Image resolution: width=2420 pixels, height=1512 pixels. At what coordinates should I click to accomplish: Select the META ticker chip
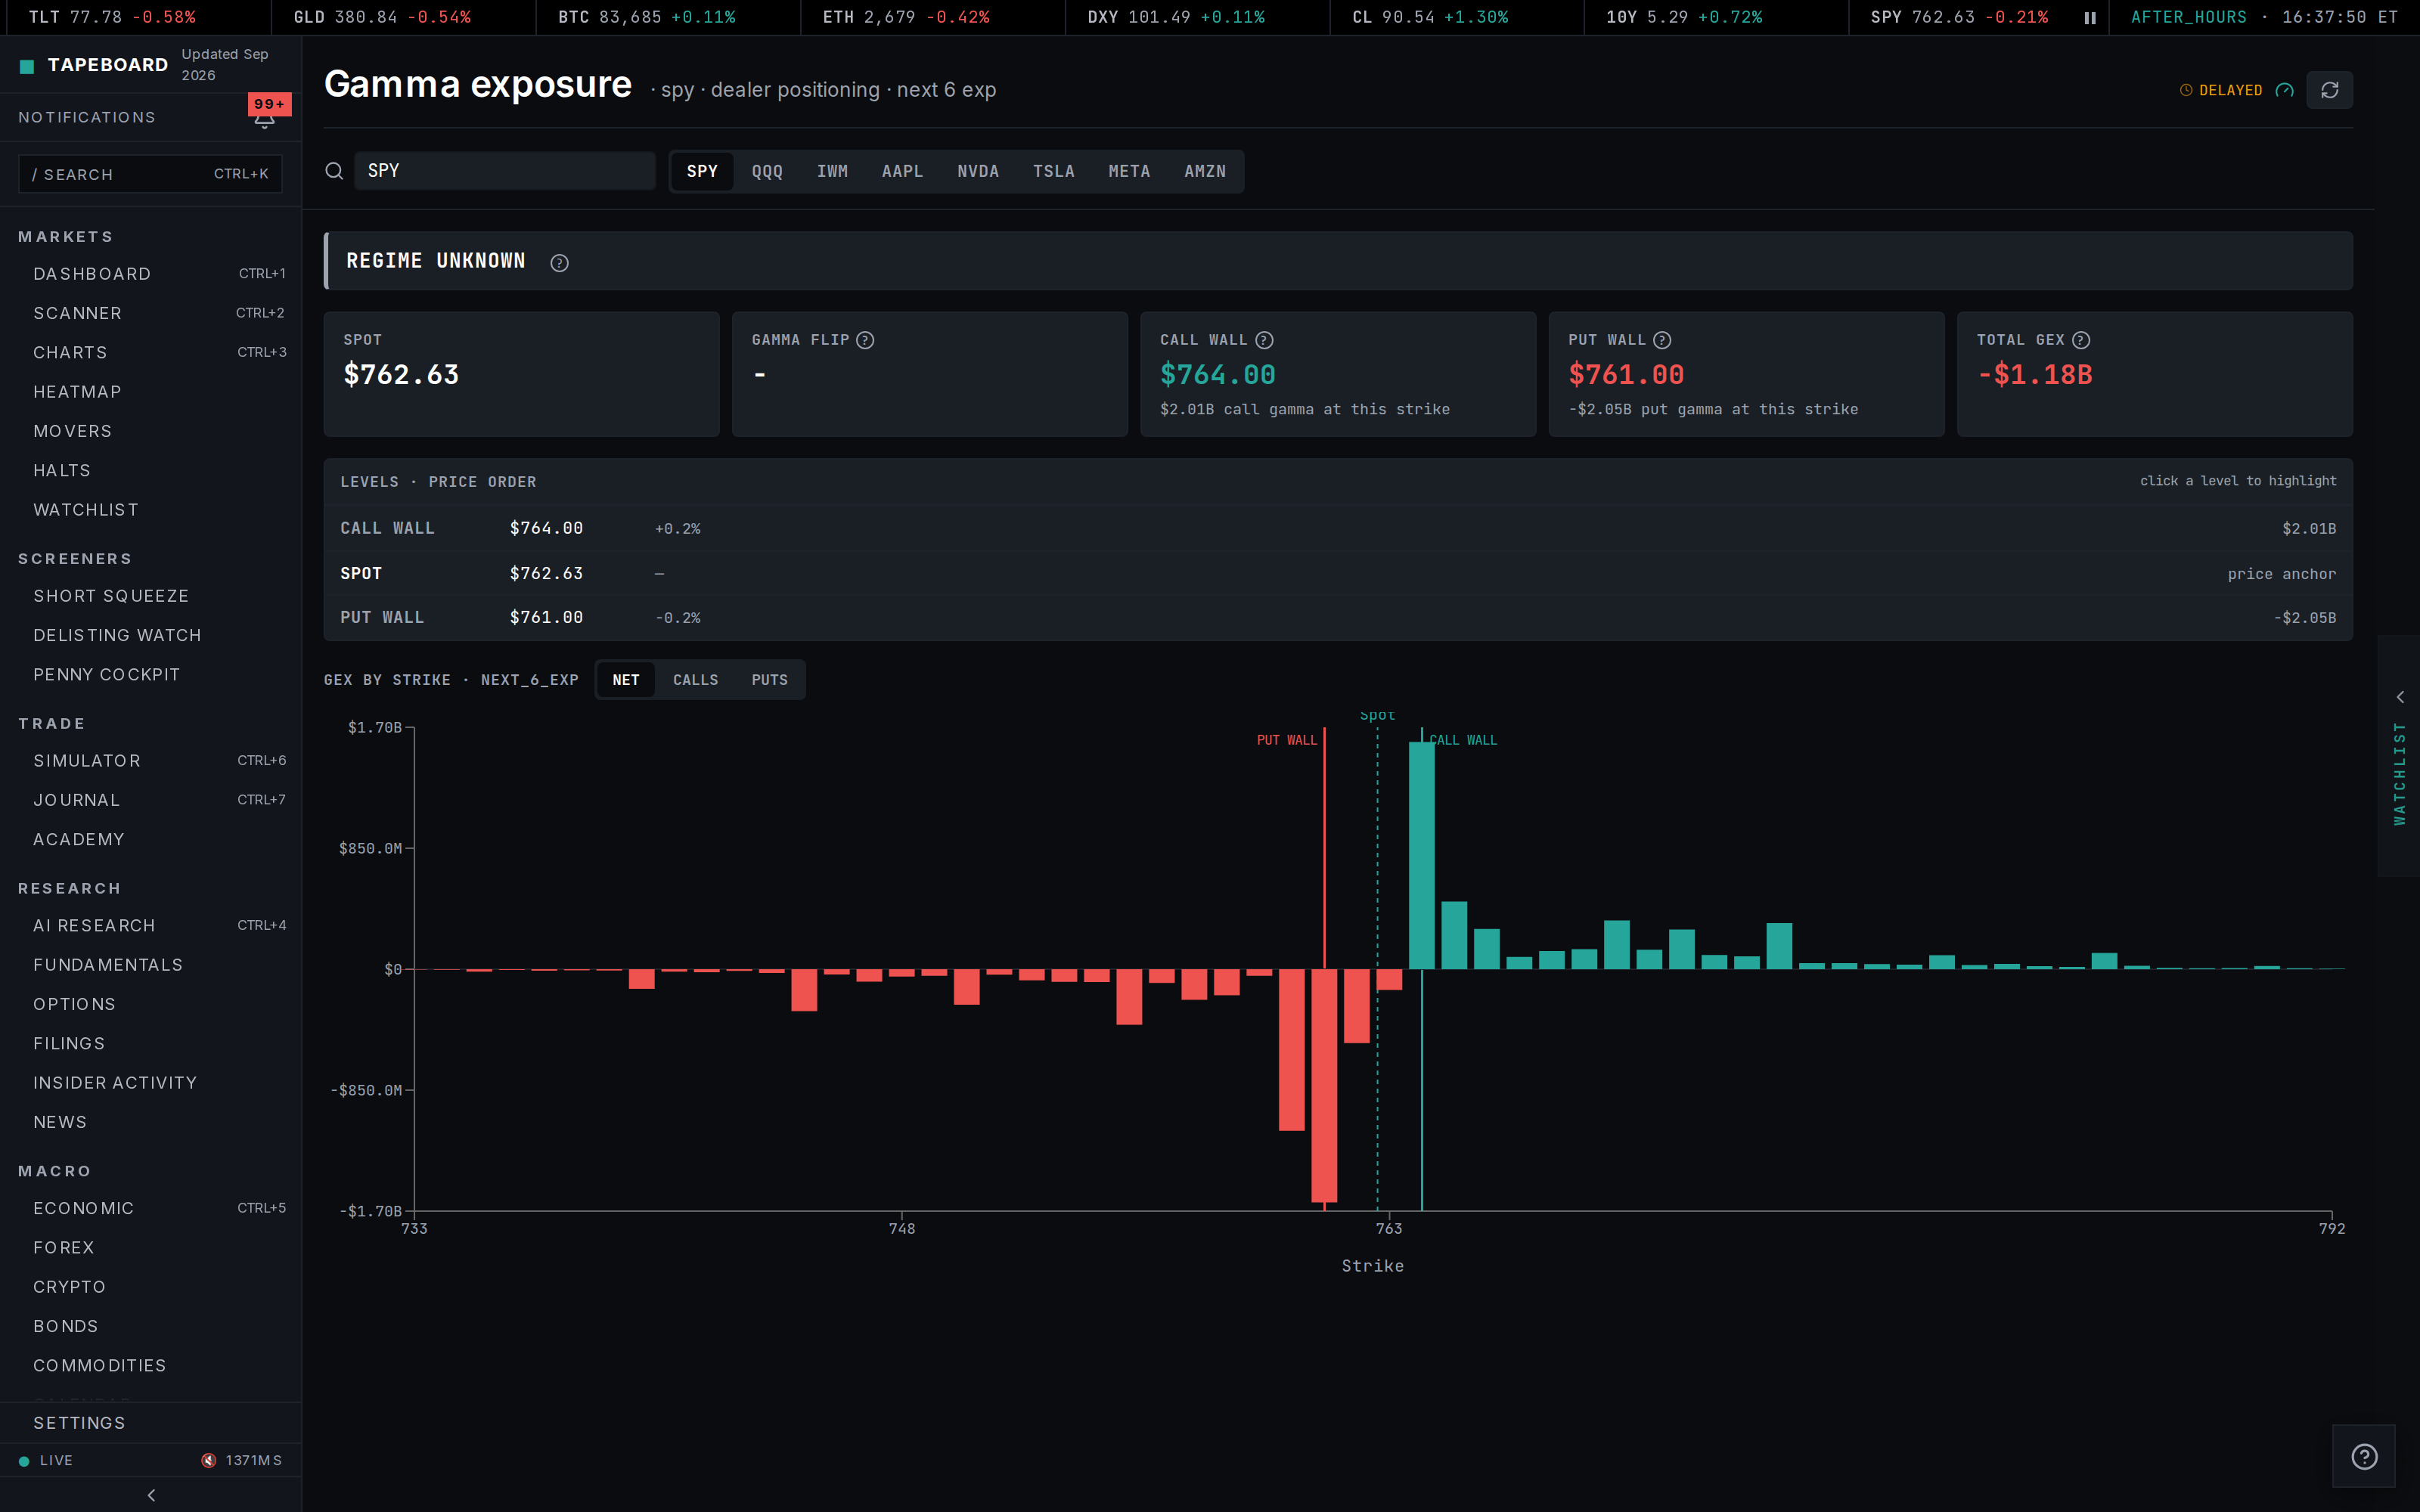click(x=1129, y=171)
